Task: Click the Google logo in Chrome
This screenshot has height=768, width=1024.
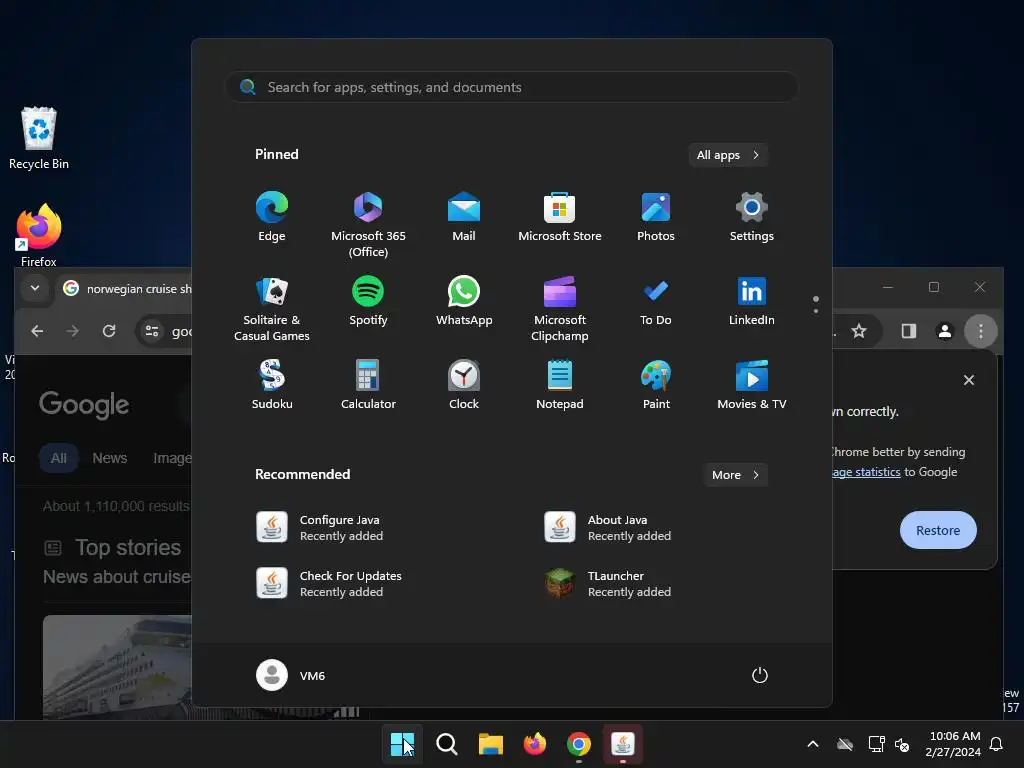Action: (84, 405)
